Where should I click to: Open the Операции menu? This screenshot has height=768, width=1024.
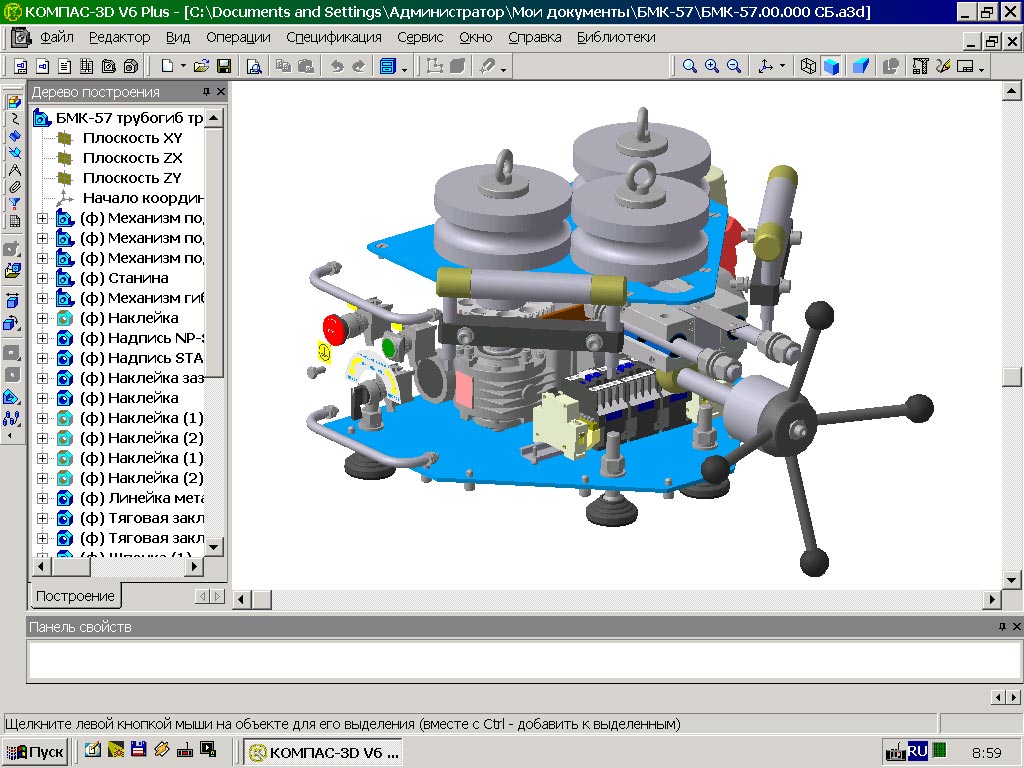[x=238, y=37]
